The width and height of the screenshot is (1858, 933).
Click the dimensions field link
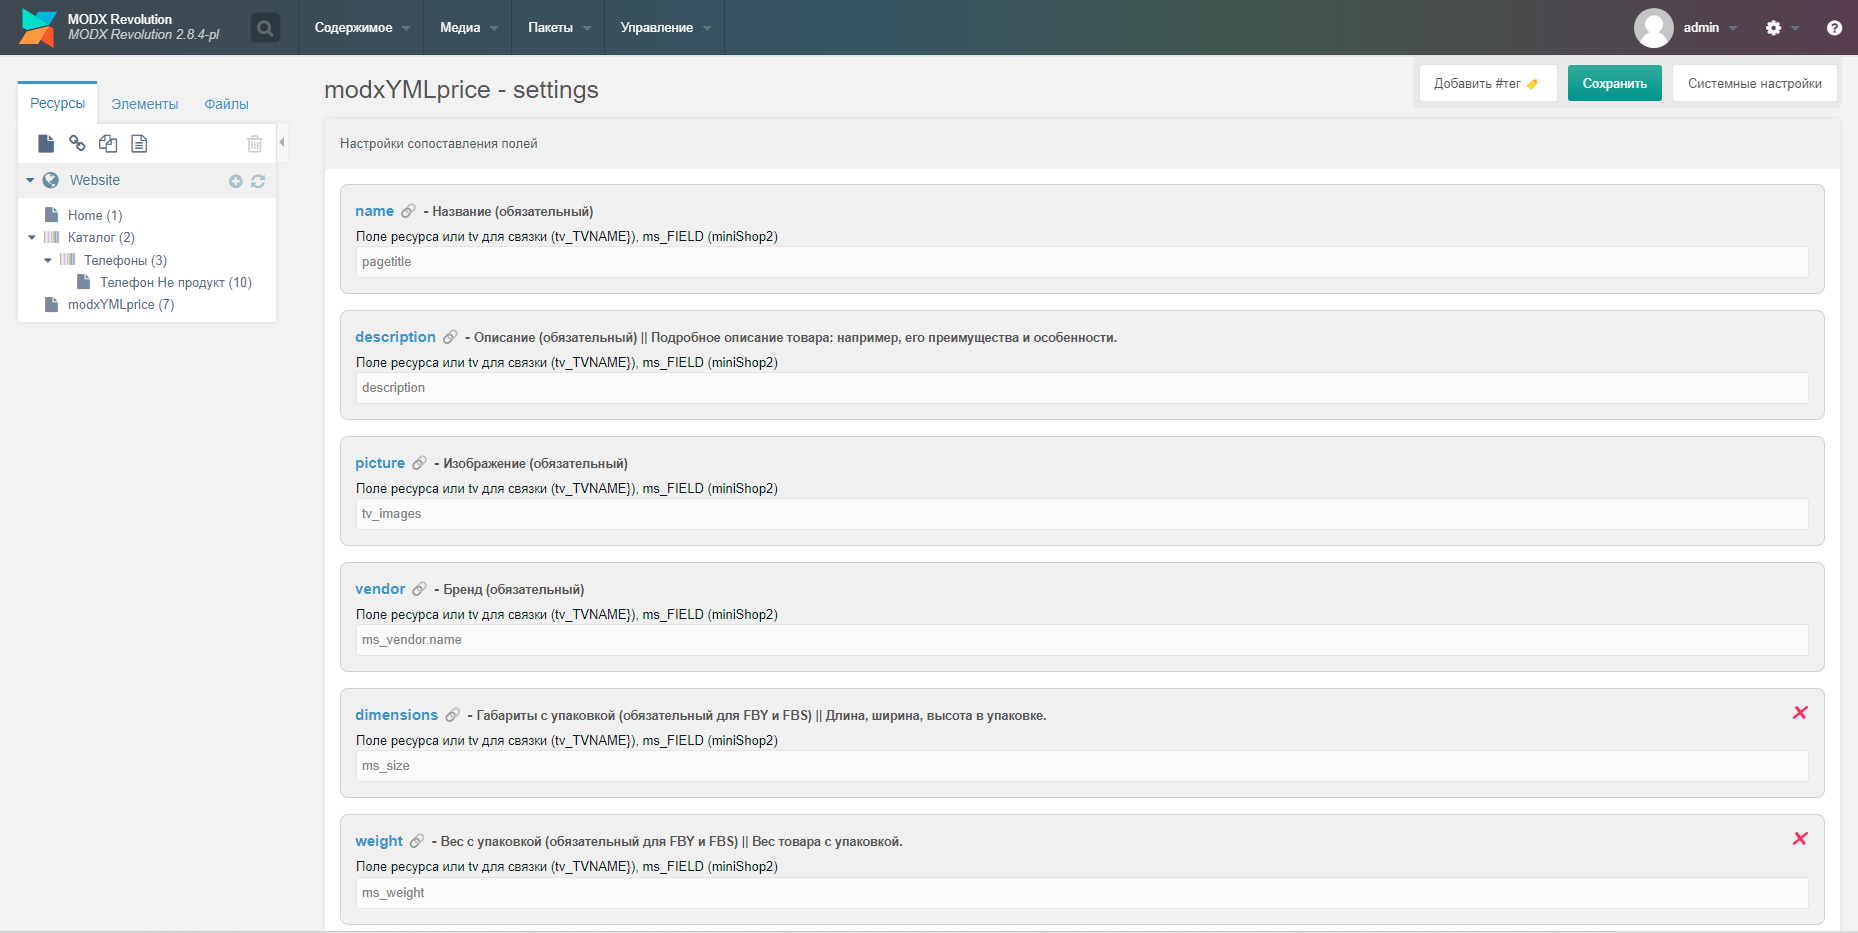pyautogui.click(x=396, y=715)
